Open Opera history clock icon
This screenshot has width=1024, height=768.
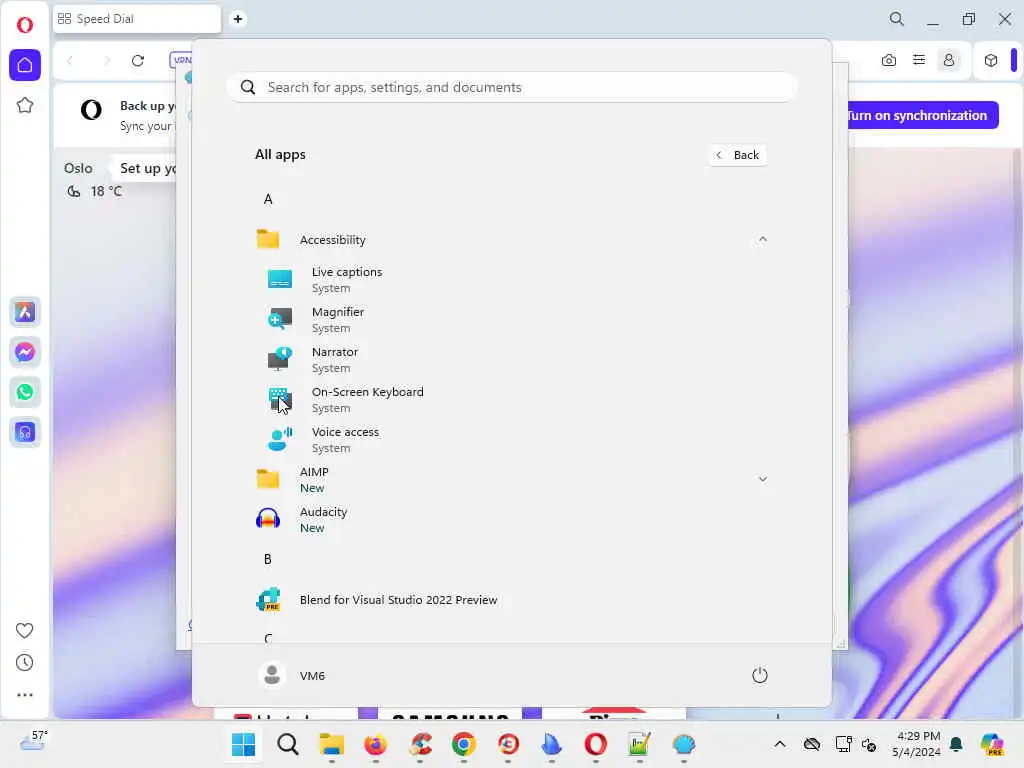pos(25,663)
